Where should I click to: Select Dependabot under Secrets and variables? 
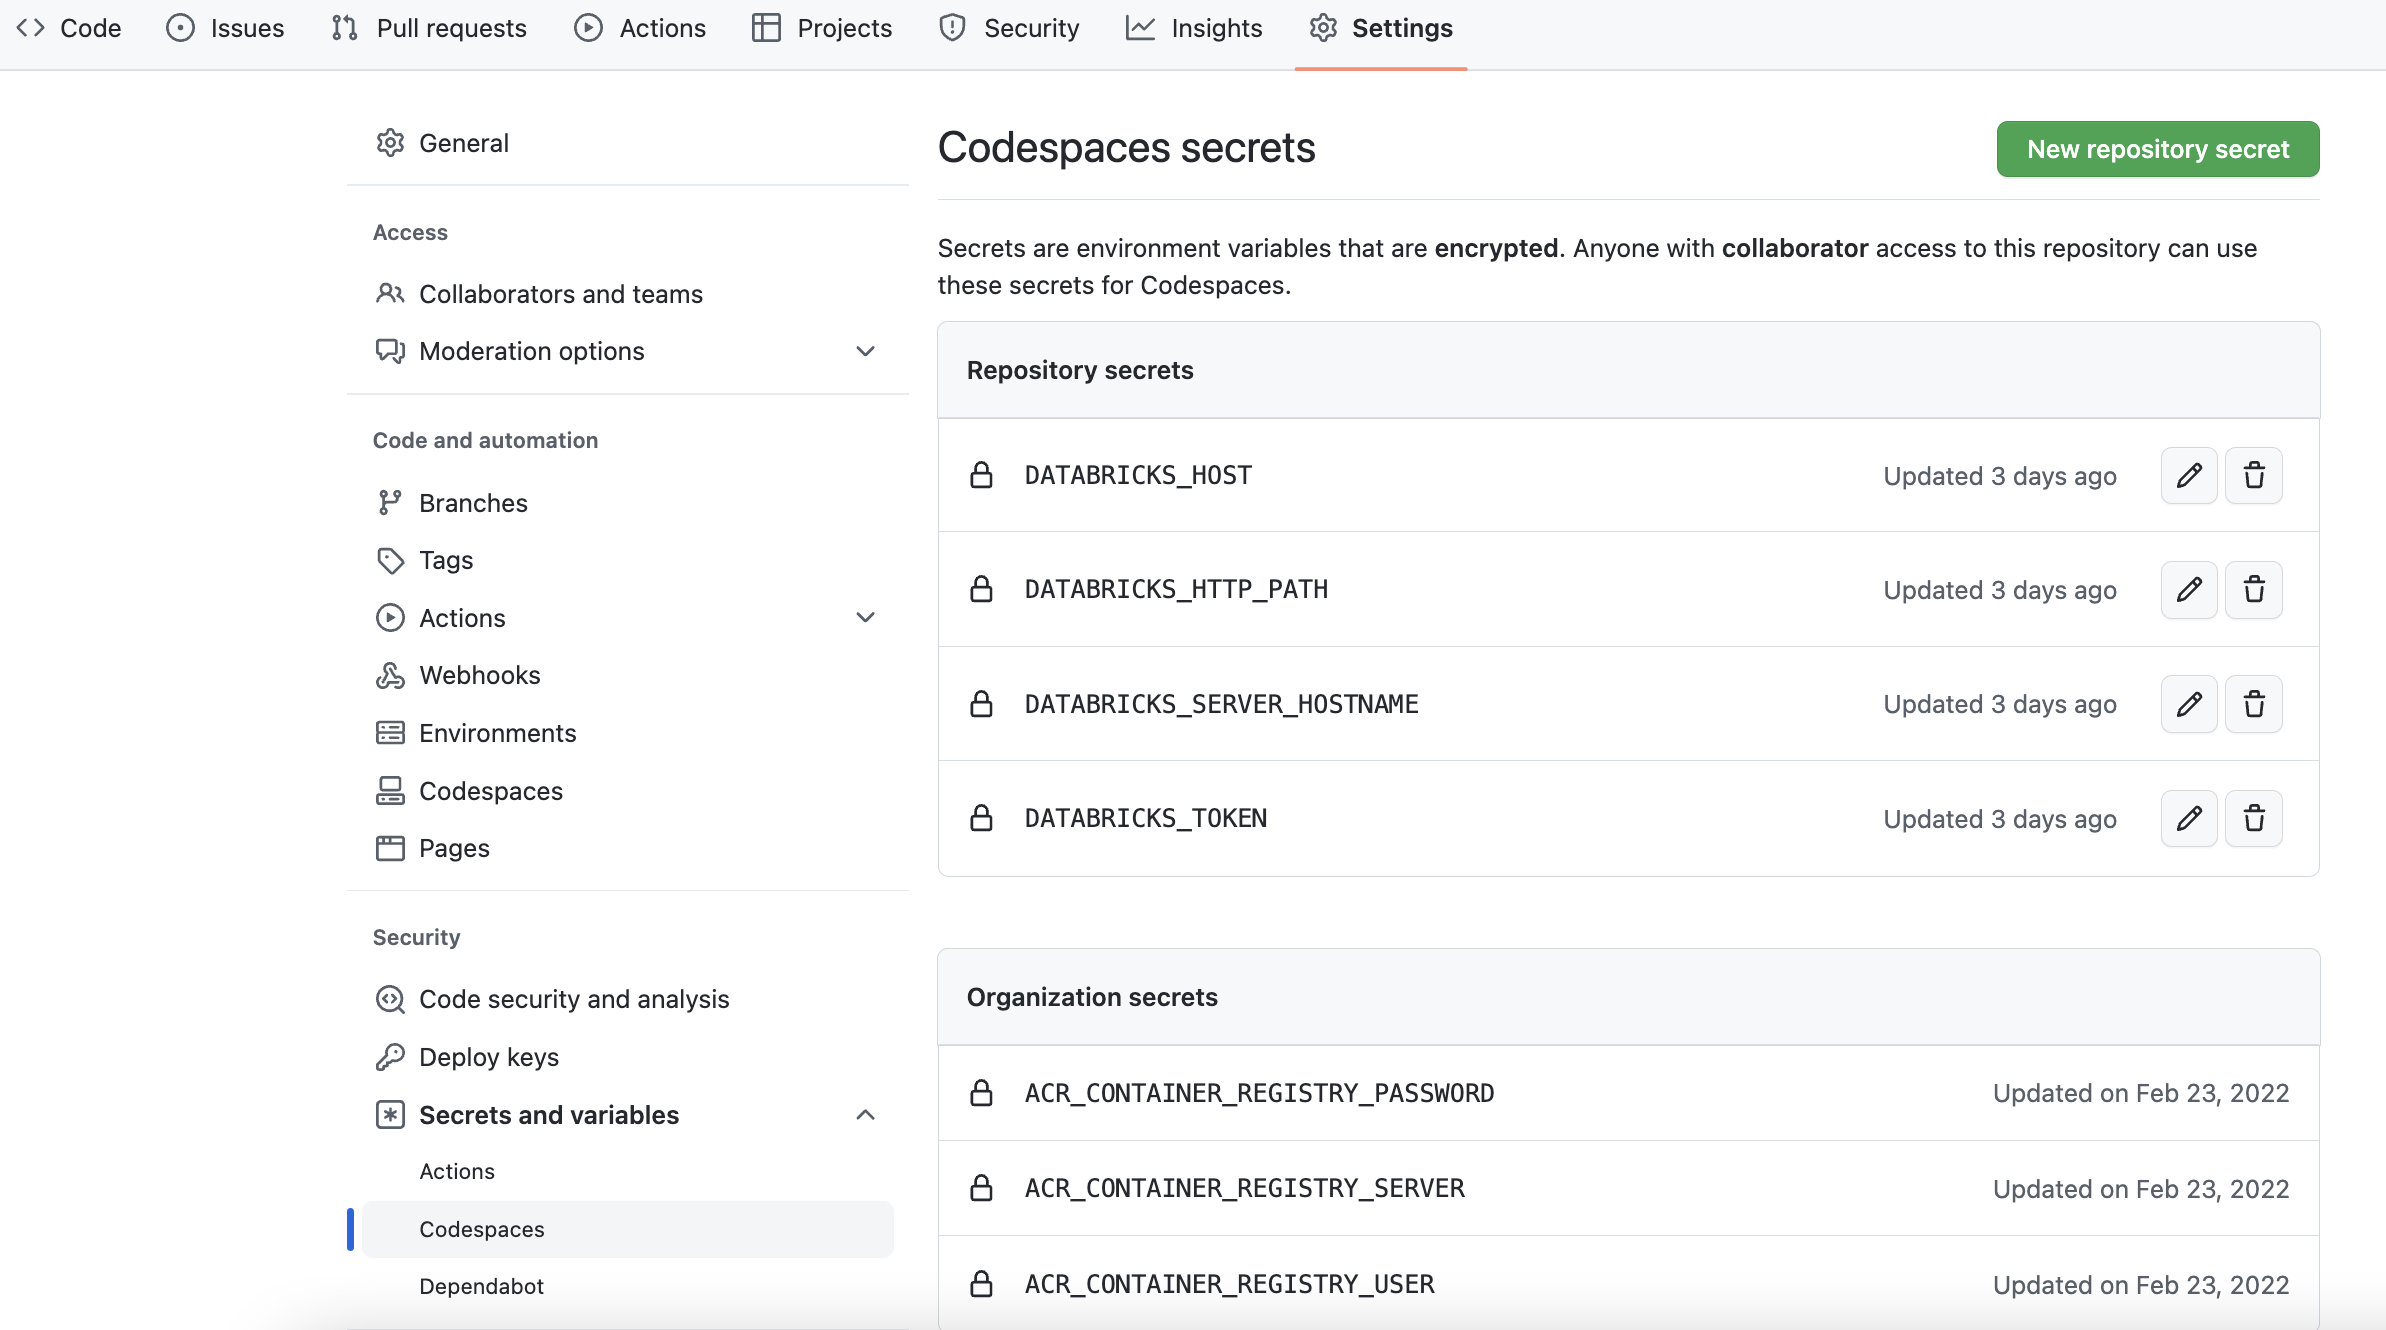point(481,1286)
